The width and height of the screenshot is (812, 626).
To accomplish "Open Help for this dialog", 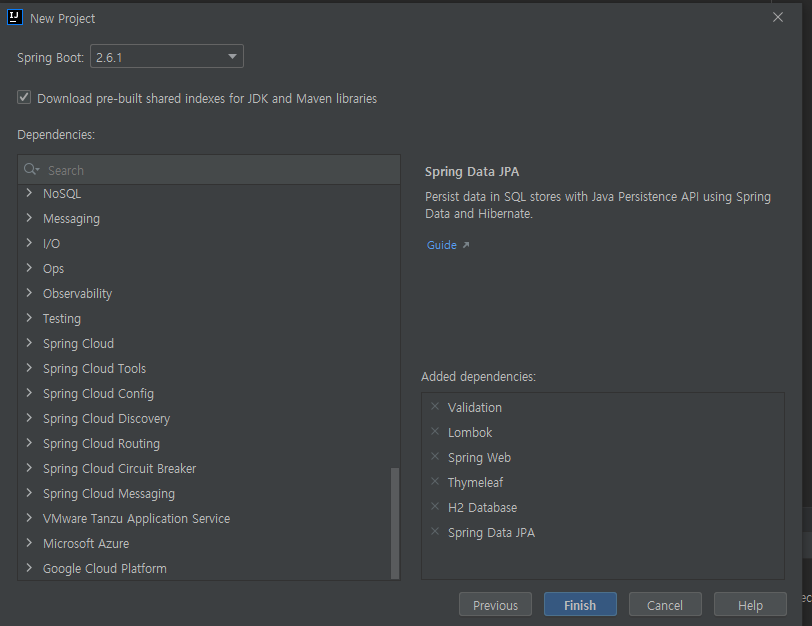I will click(x=750, y=604).
